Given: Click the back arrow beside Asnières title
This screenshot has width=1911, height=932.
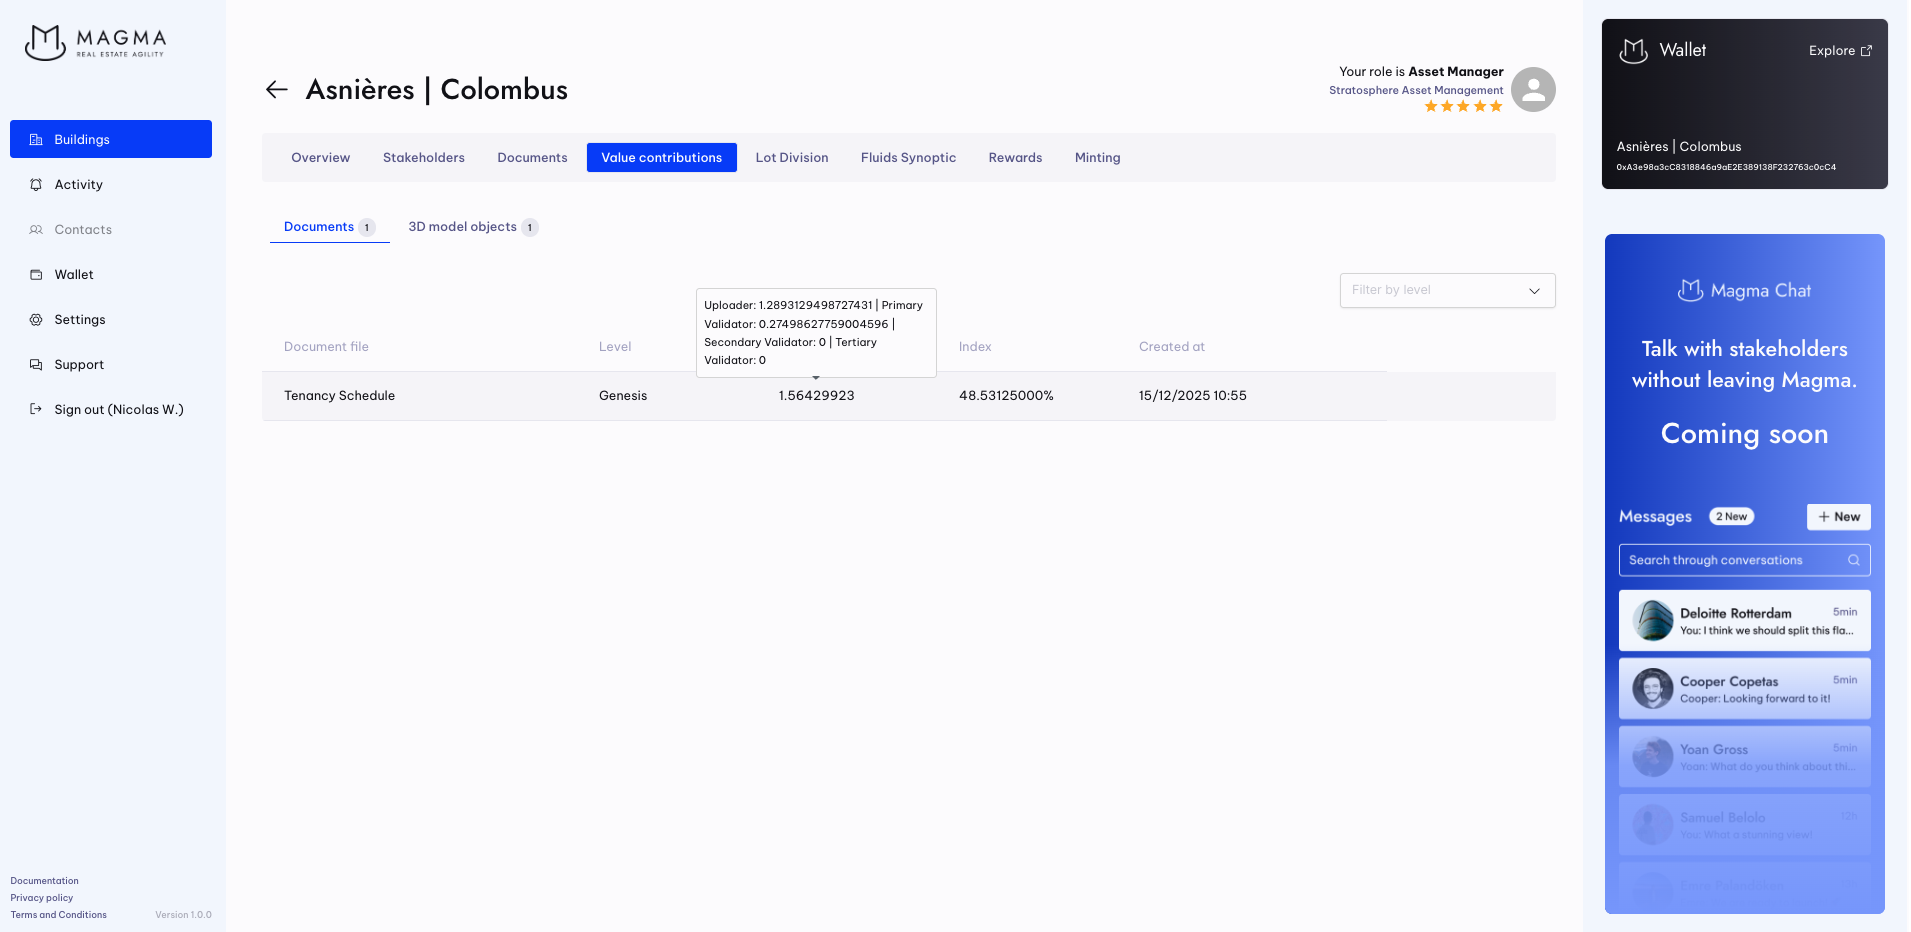Looking at the screenshot, I should click(x=277, y=90).
